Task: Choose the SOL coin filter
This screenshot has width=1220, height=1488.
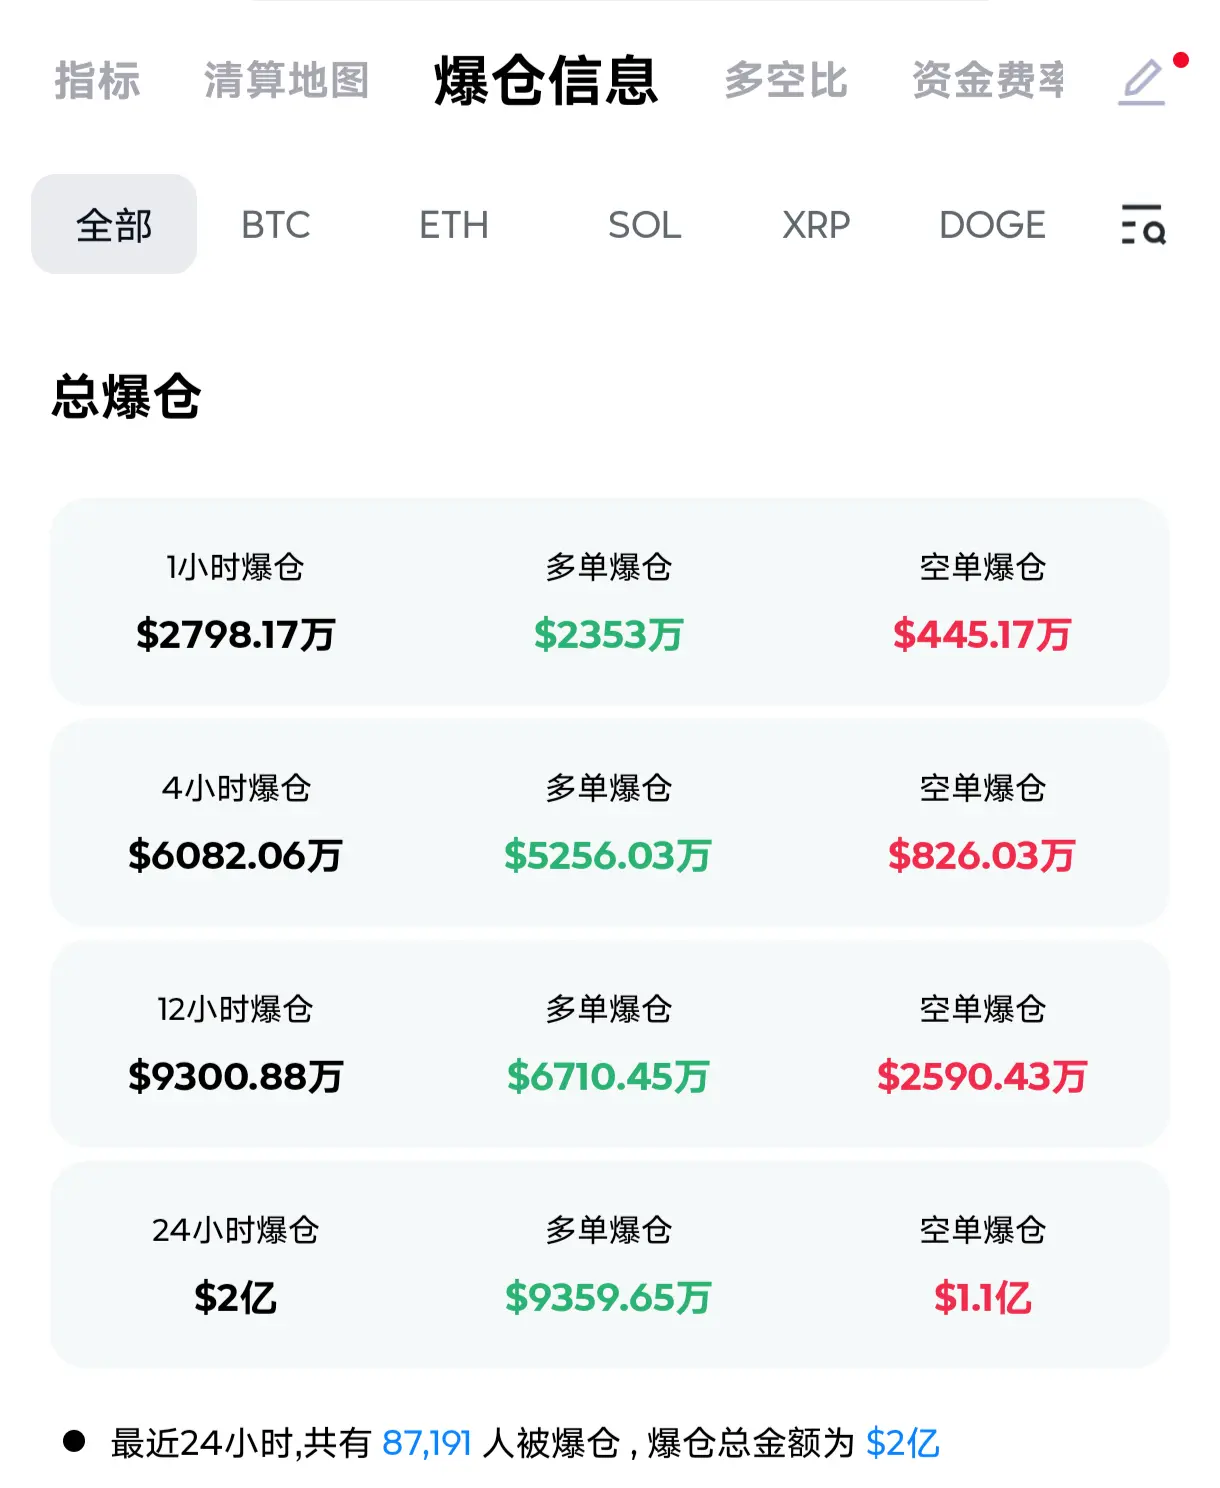Action: (x=645, y=225)
